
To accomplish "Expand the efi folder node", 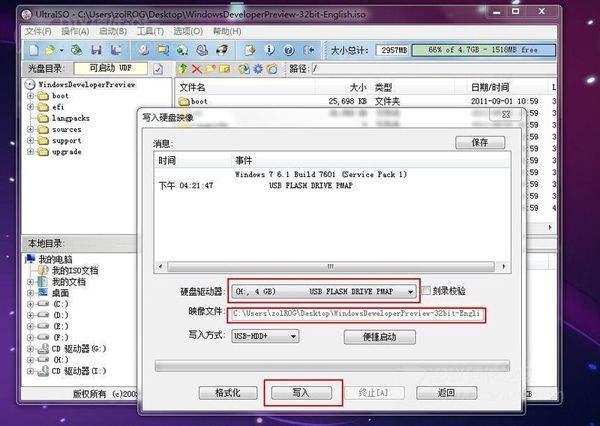I will pyautogui.click(x=30, y=107).
